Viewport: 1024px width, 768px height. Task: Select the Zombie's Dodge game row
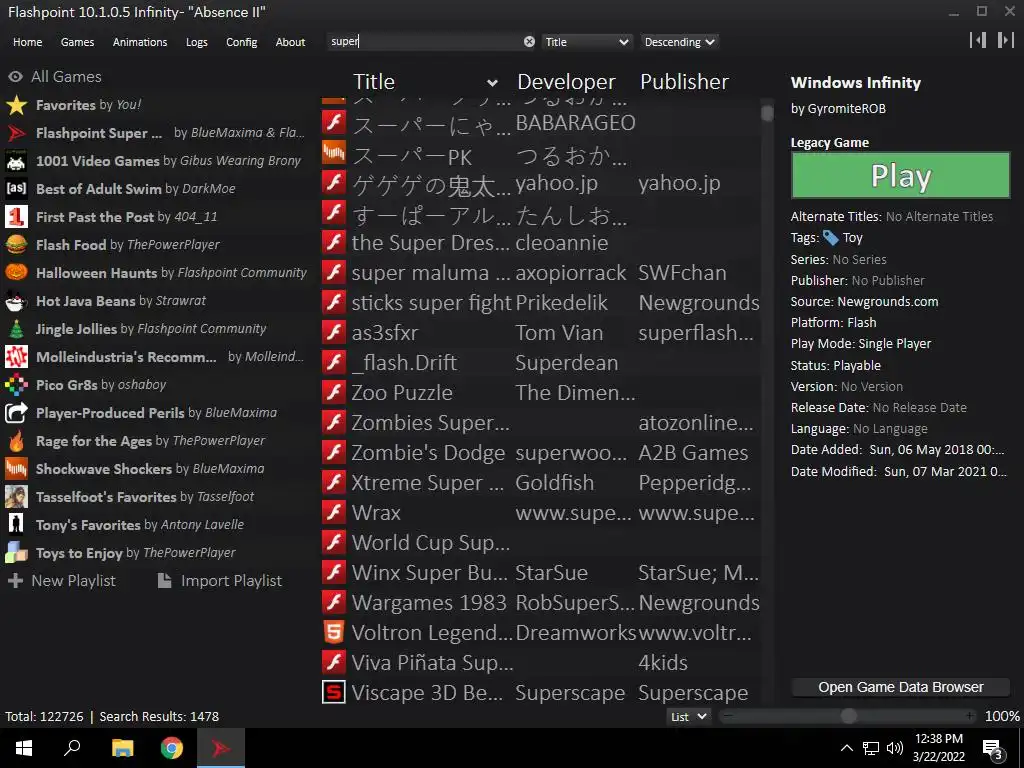[541, 453]
